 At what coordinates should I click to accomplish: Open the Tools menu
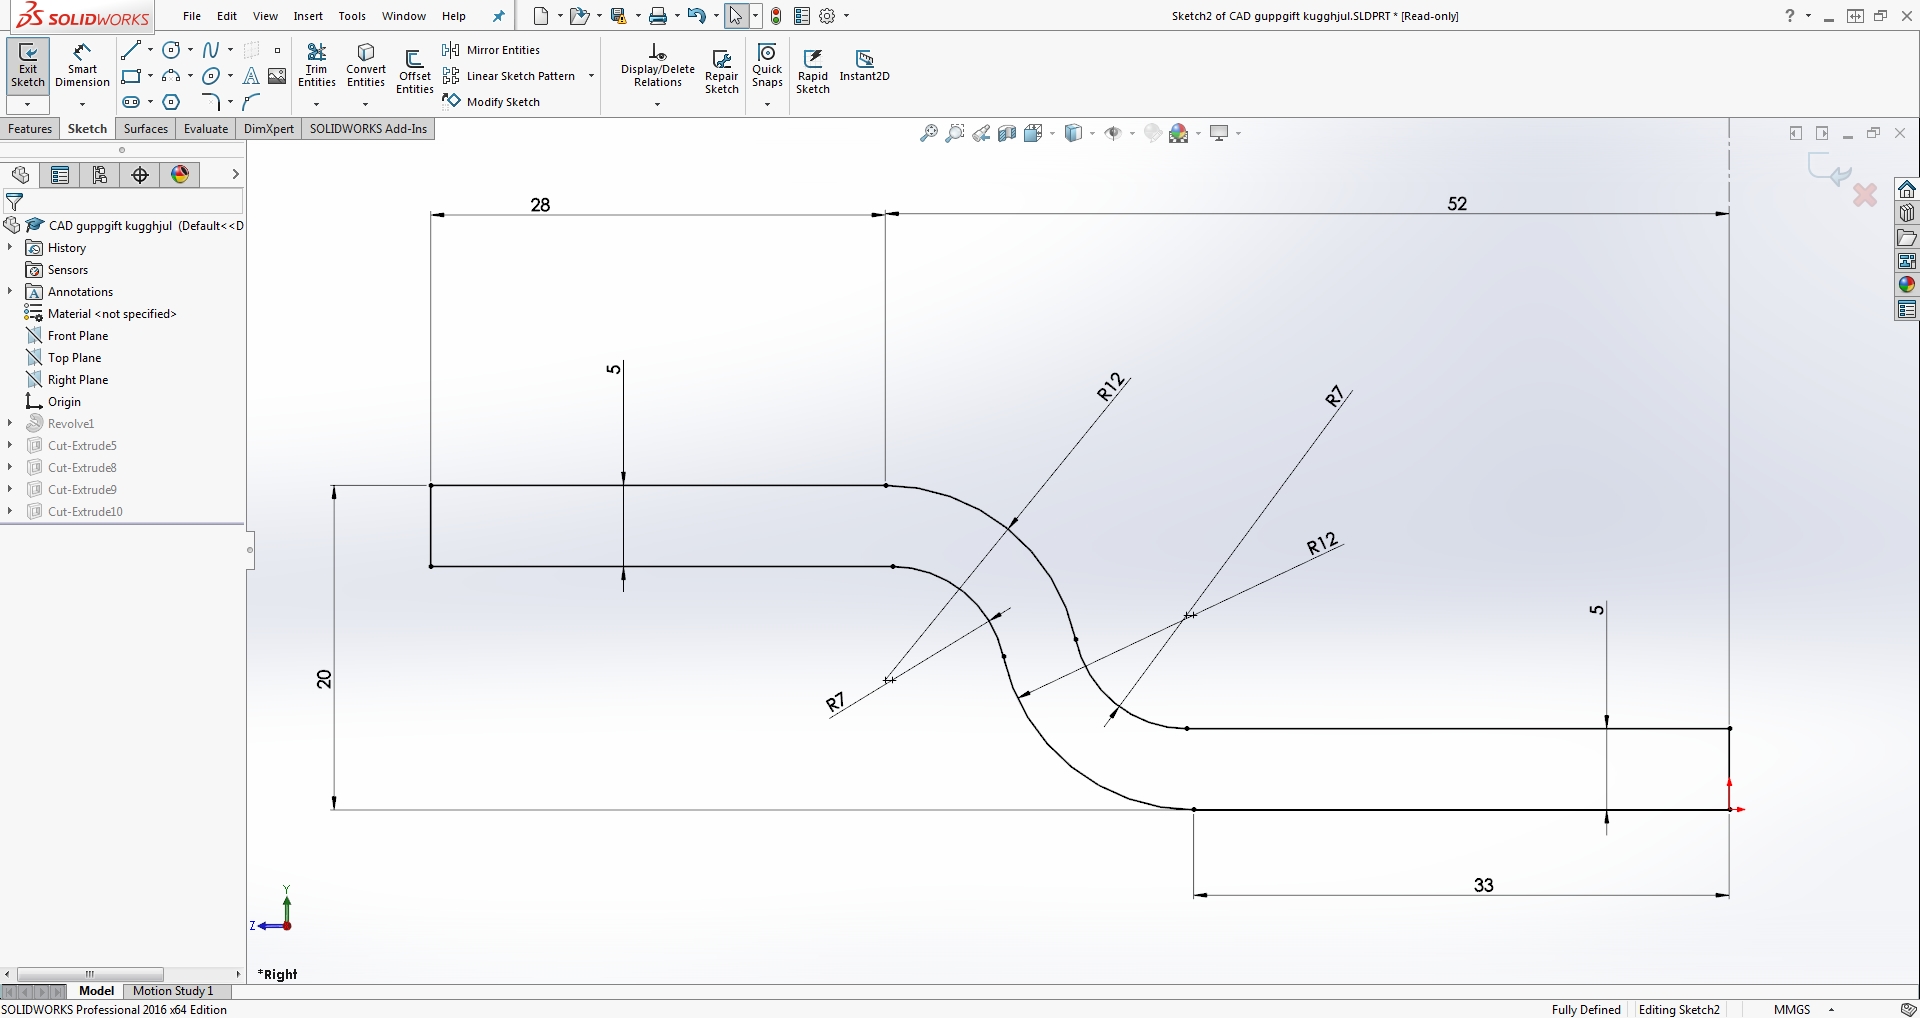[352, 16]
